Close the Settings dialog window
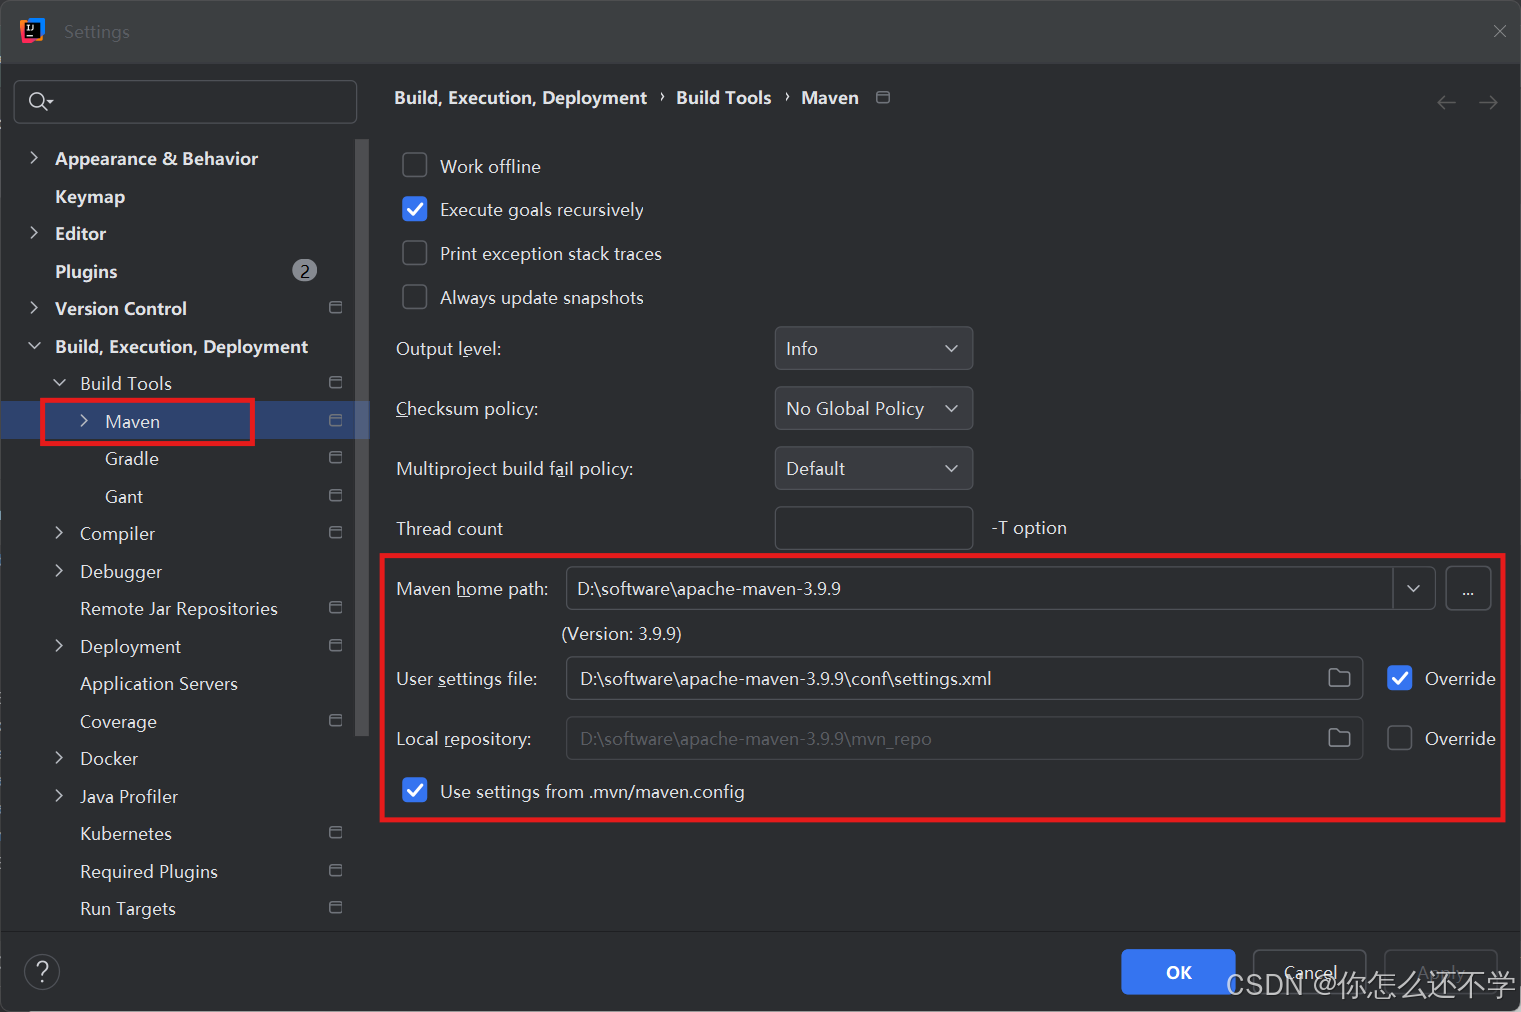The width and height of the screenshot is (1521, 1012). coord(1499,31)
